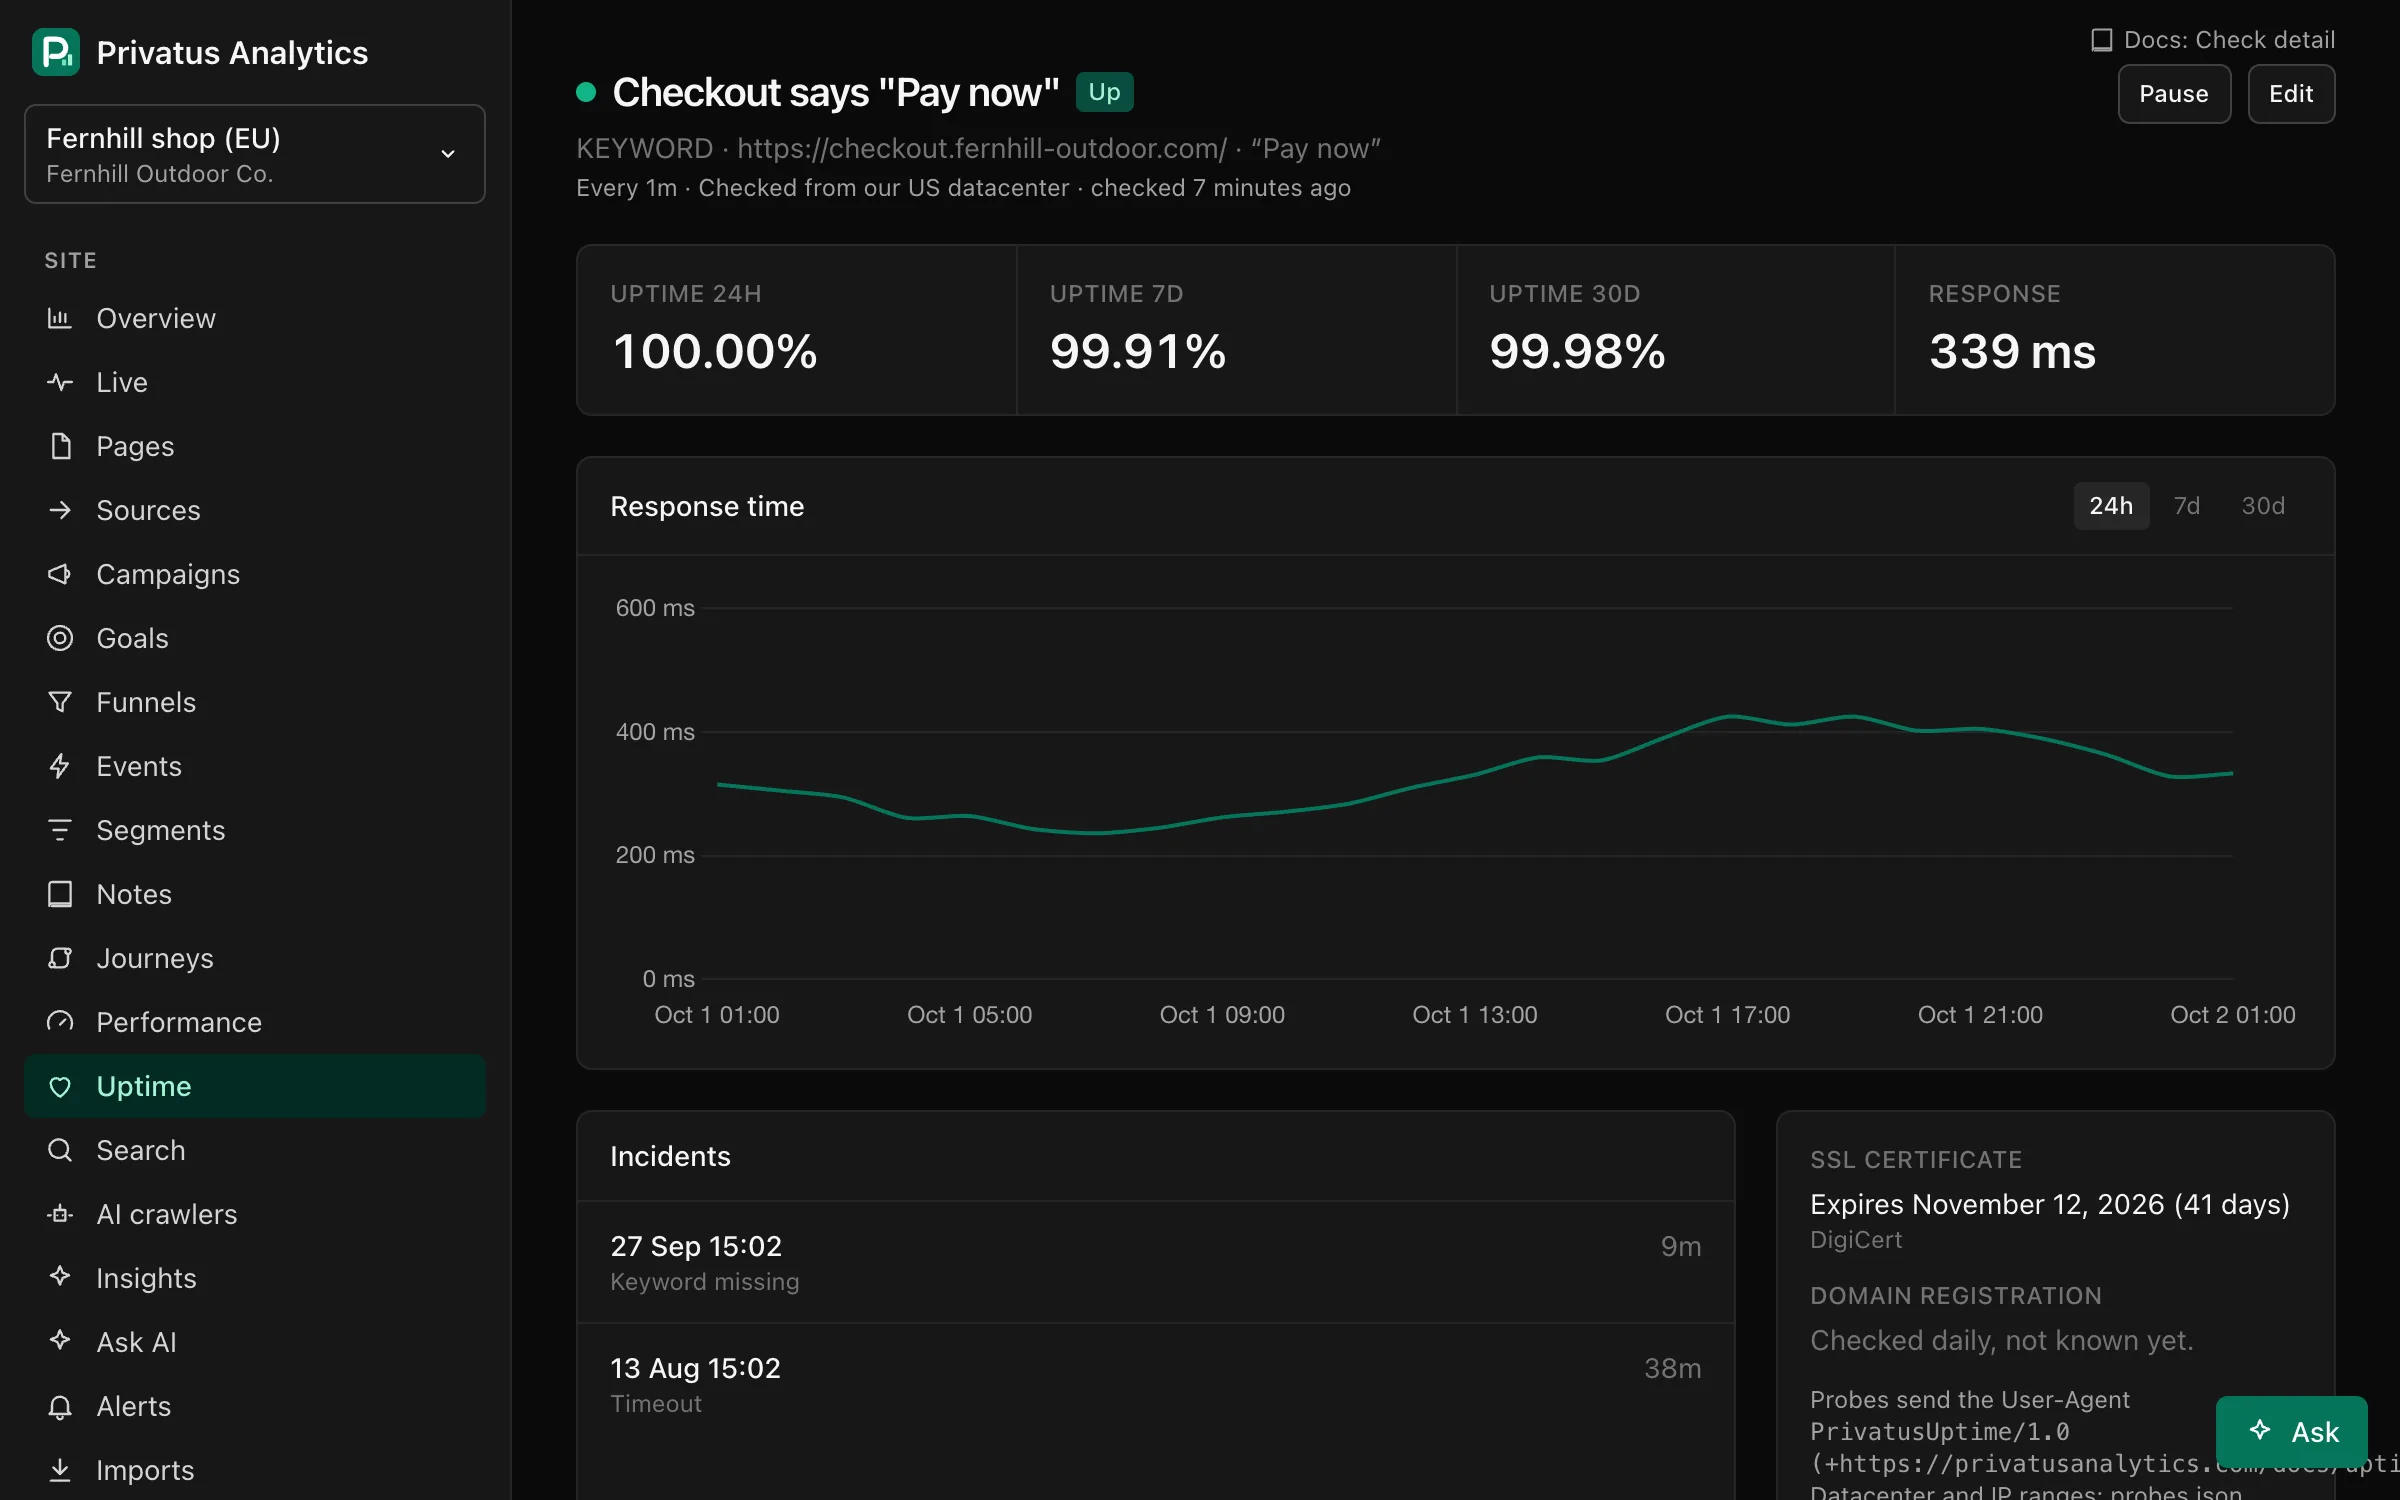Open the Alerts bell icon
Viewport: 2400px width, 1500px height.
coord(60,1406)
